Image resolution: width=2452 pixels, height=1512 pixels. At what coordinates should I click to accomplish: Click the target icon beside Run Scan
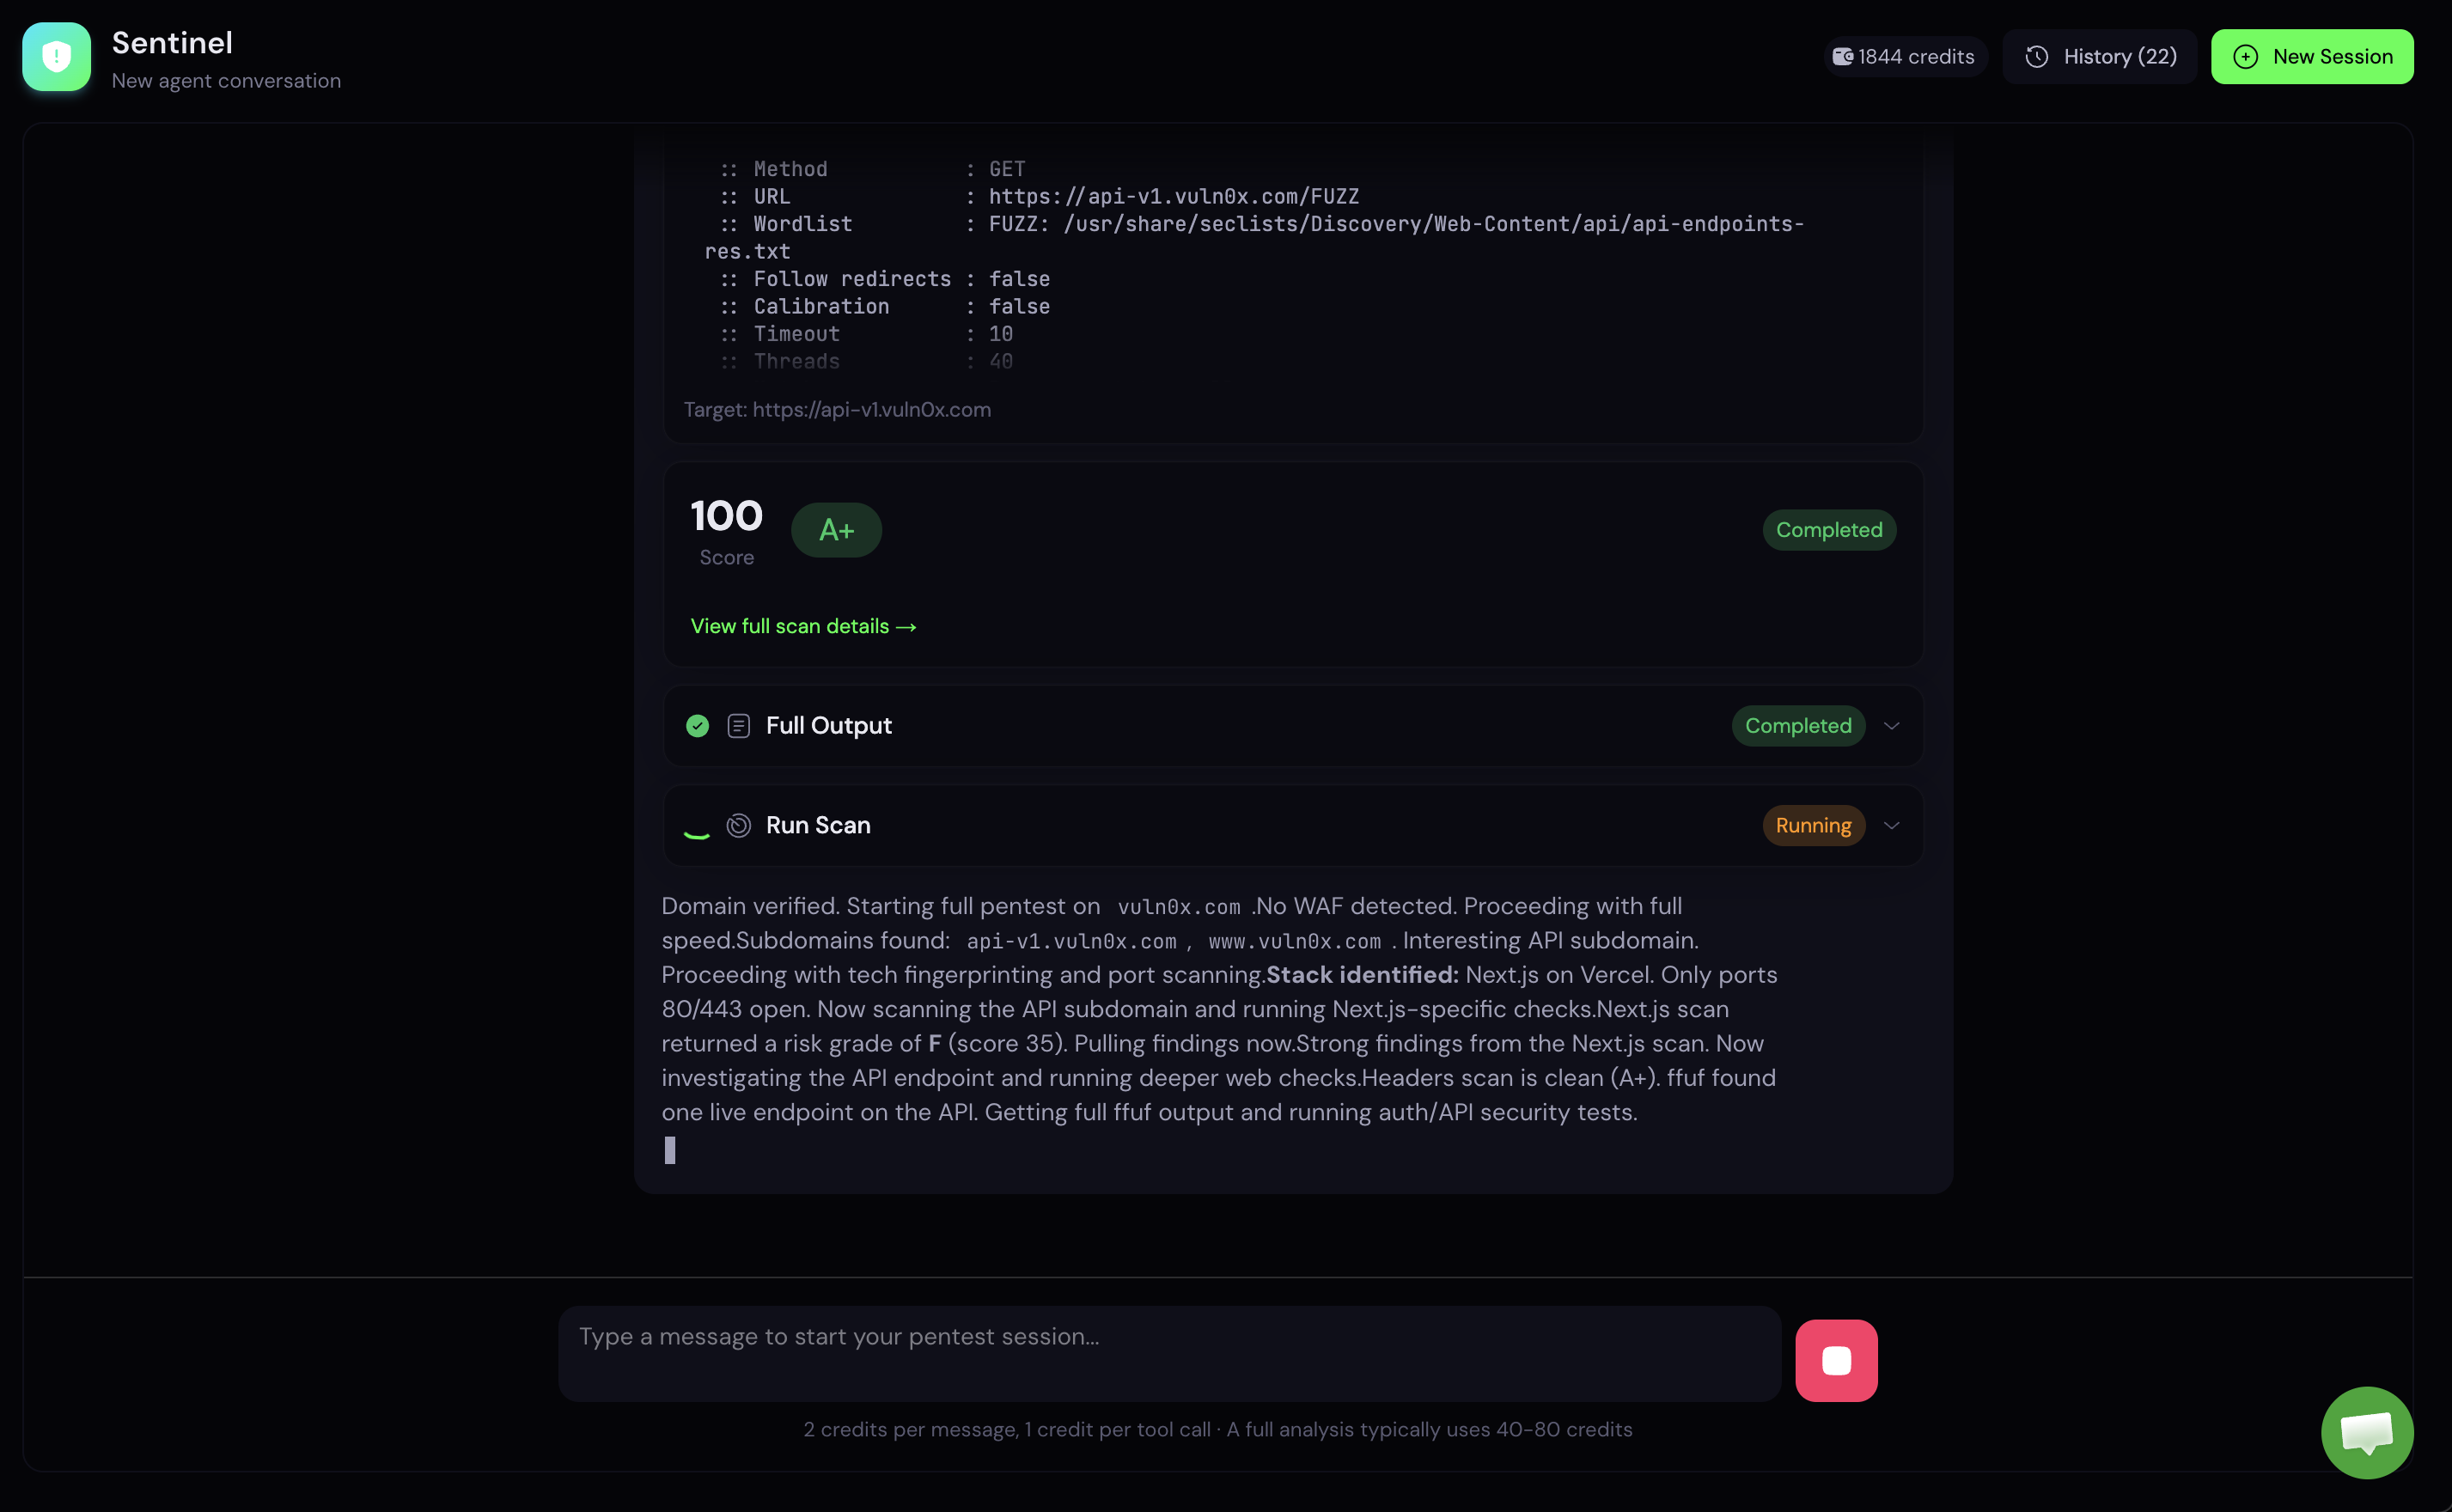point(739,825)
